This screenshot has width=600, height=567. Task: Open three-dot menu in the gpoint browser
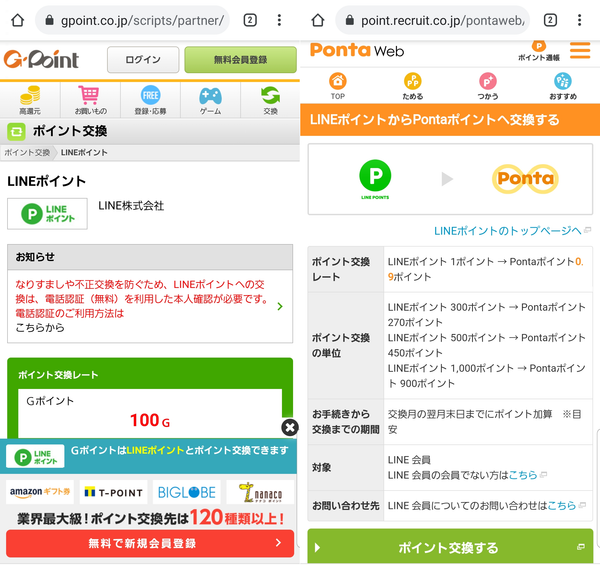(279, 20)
